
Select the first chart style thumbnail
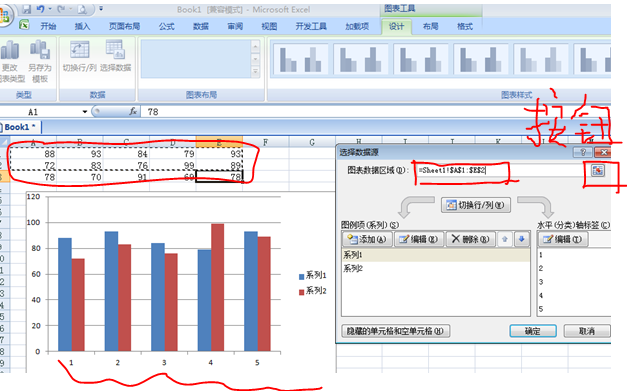click(x=300, y=60)
